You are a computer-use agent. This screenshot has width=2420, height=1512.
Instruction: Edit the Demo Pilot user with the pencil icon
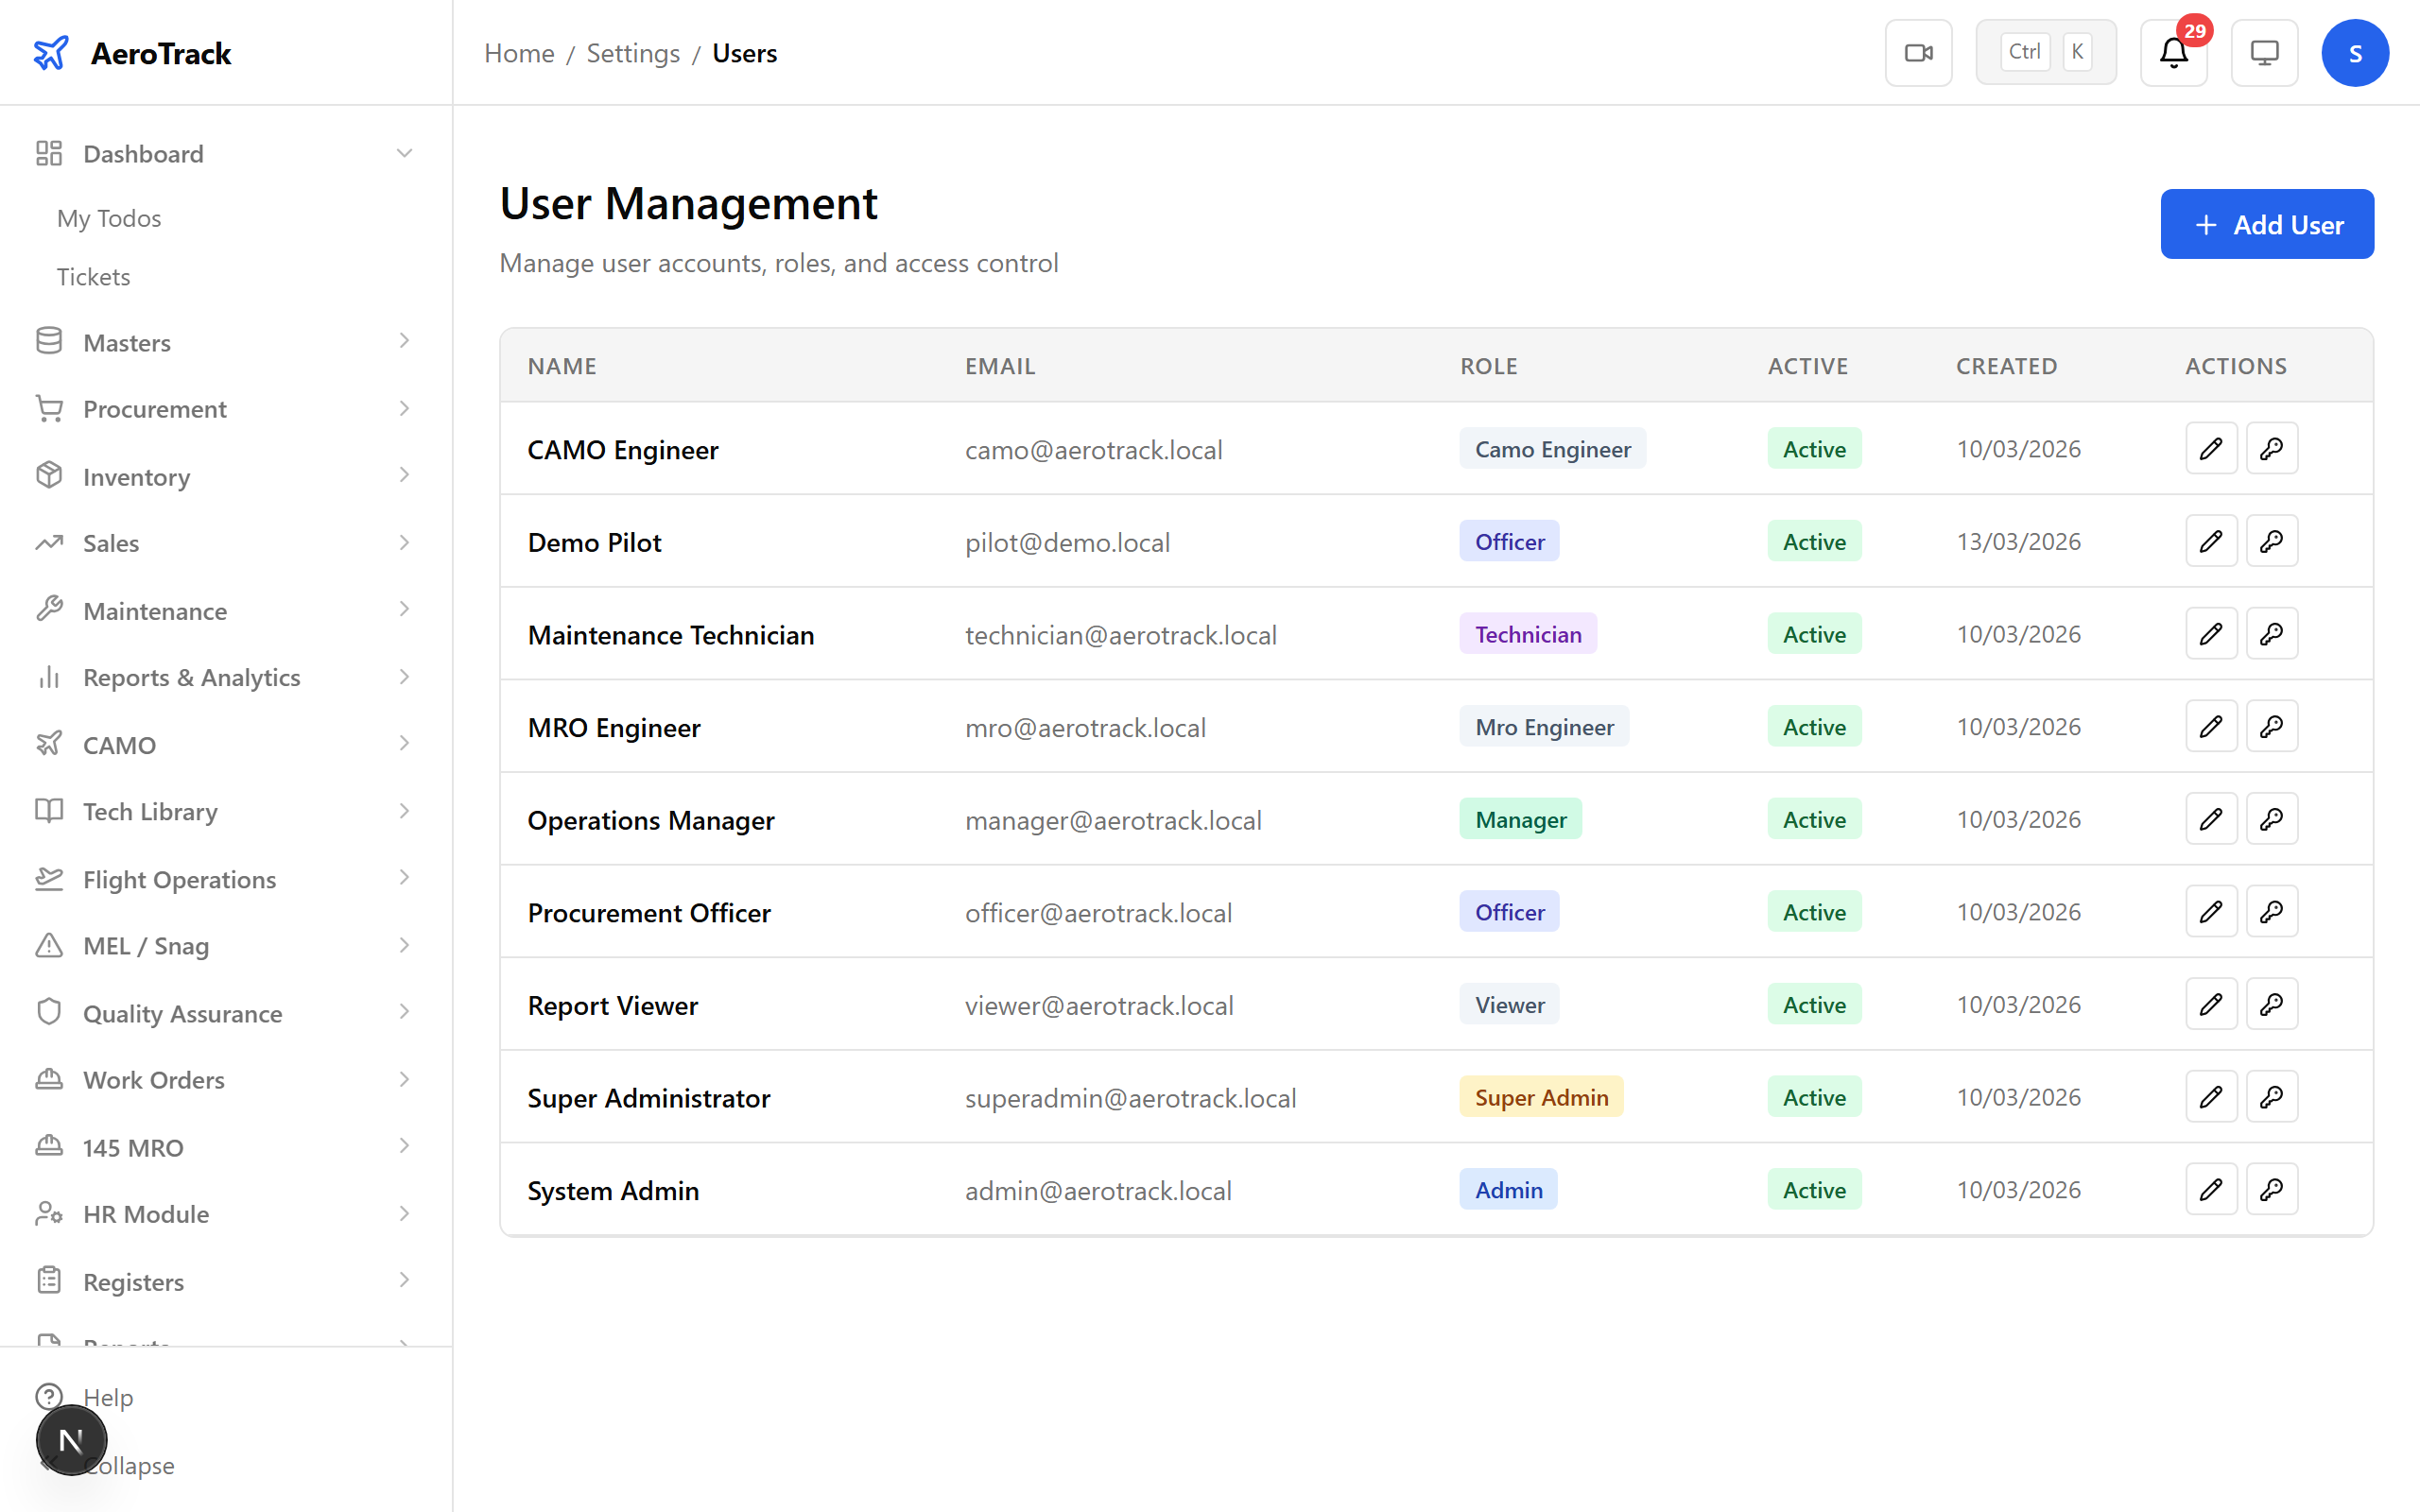click(x=2211, y=540)
